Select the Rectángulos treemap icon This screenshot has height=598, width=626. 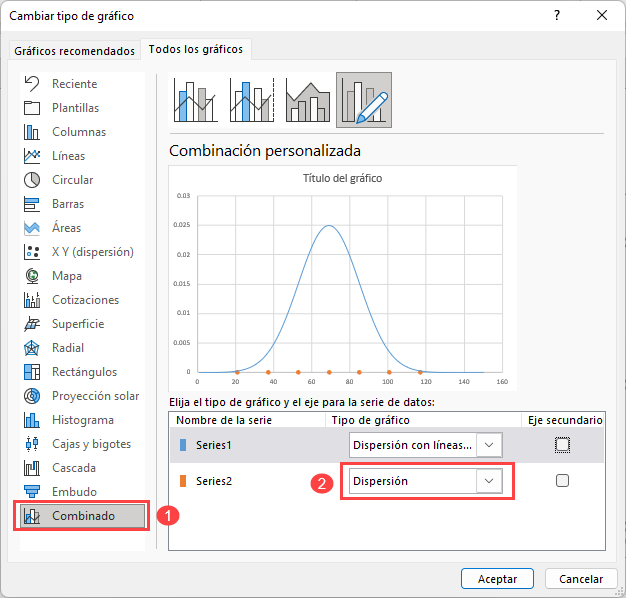tap(32, 372)
